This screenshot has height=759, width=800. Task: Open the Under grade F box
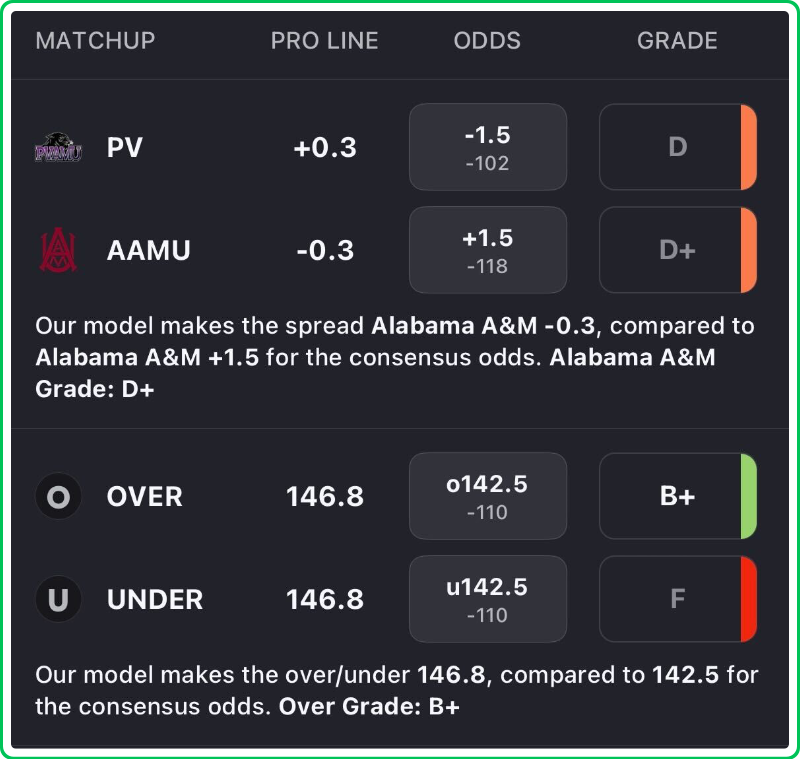tap(677, 600)
